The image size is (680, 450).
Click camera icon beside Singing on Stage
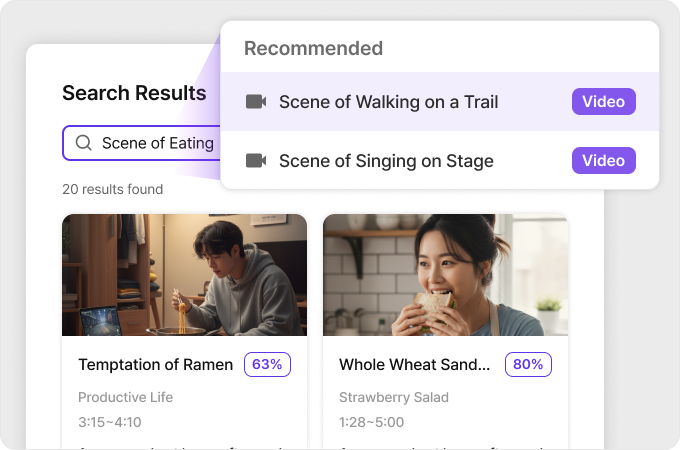coord(256,161)
